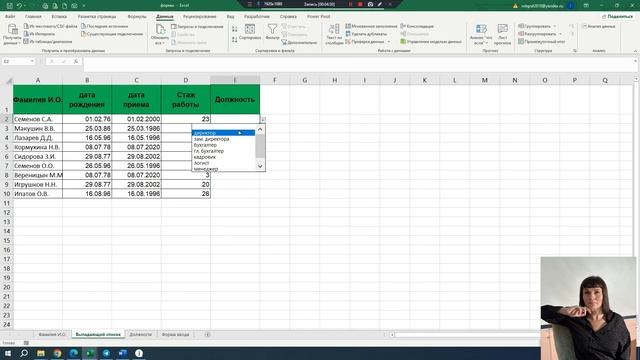Open Дополнительно advanced filter option
This screenshot has height=360, width=640.
(299, 42)
